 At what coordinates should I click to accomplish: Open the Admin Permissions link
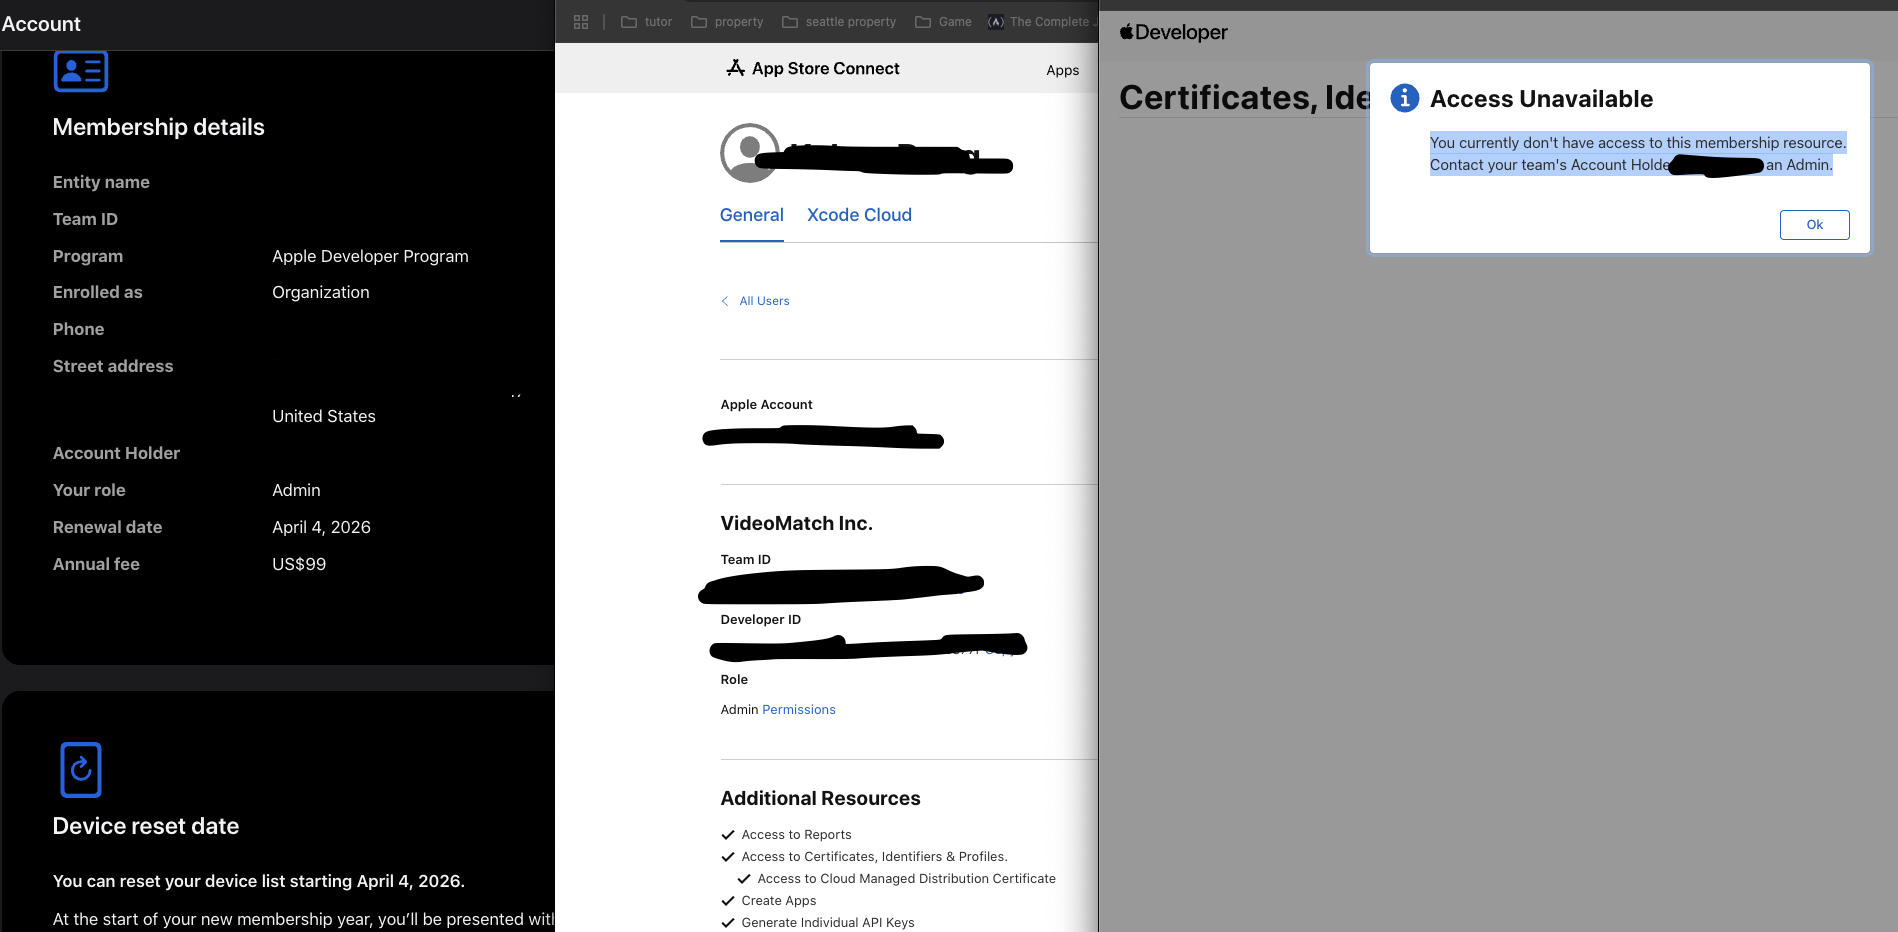pos(798,709)
